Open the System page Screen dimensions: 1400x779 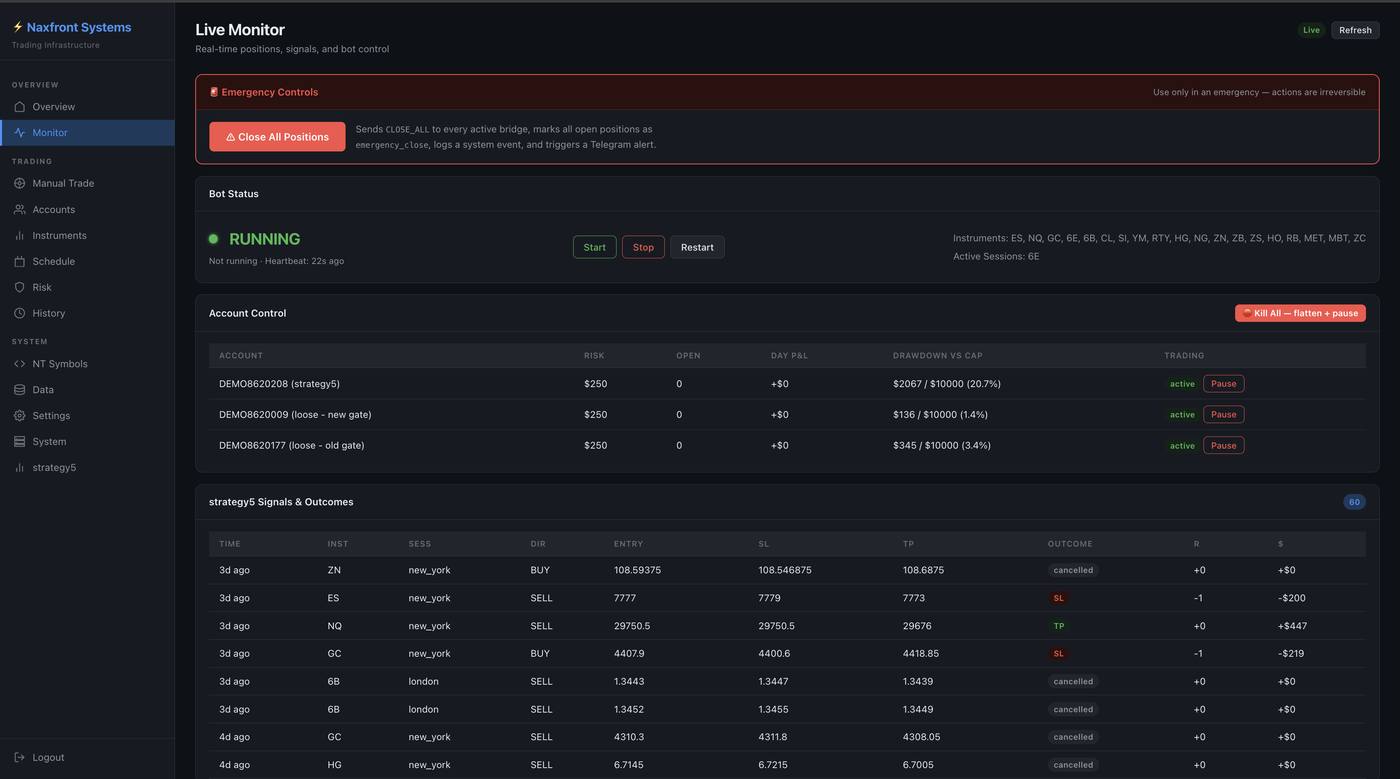[87, 442]
